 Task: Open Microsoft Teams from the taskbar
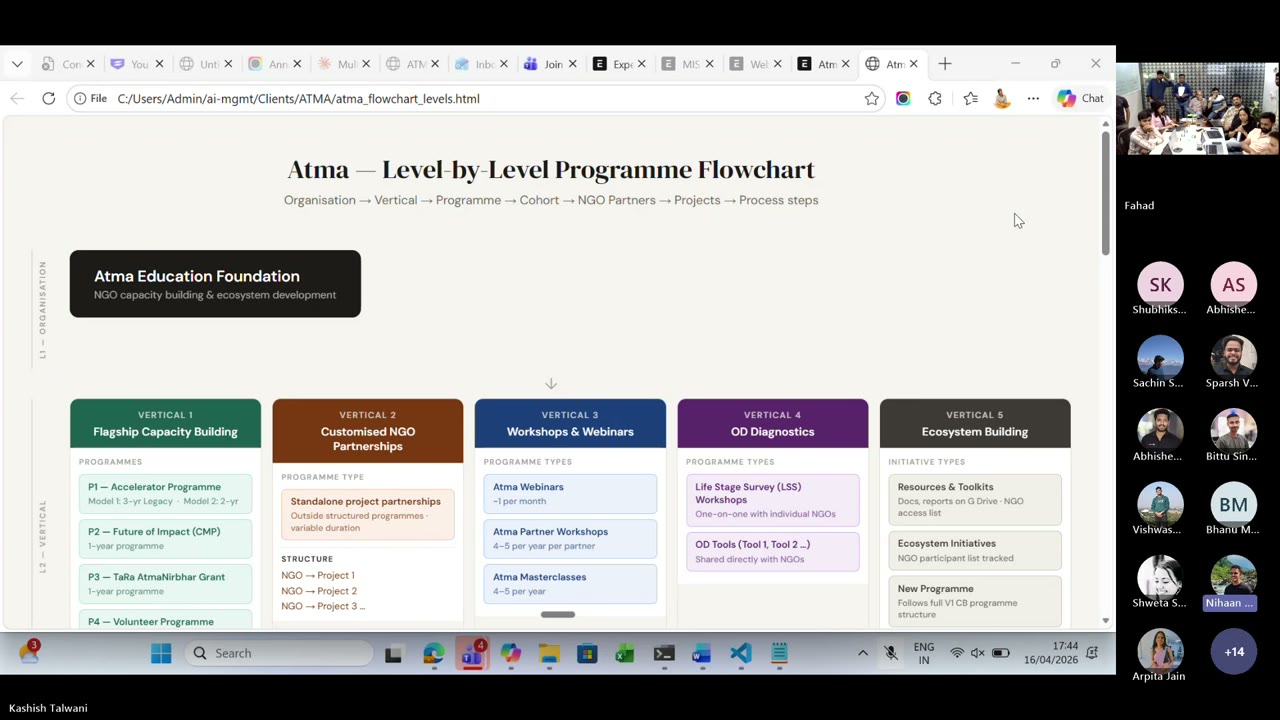pyautogui.click(x=471, y=653)
